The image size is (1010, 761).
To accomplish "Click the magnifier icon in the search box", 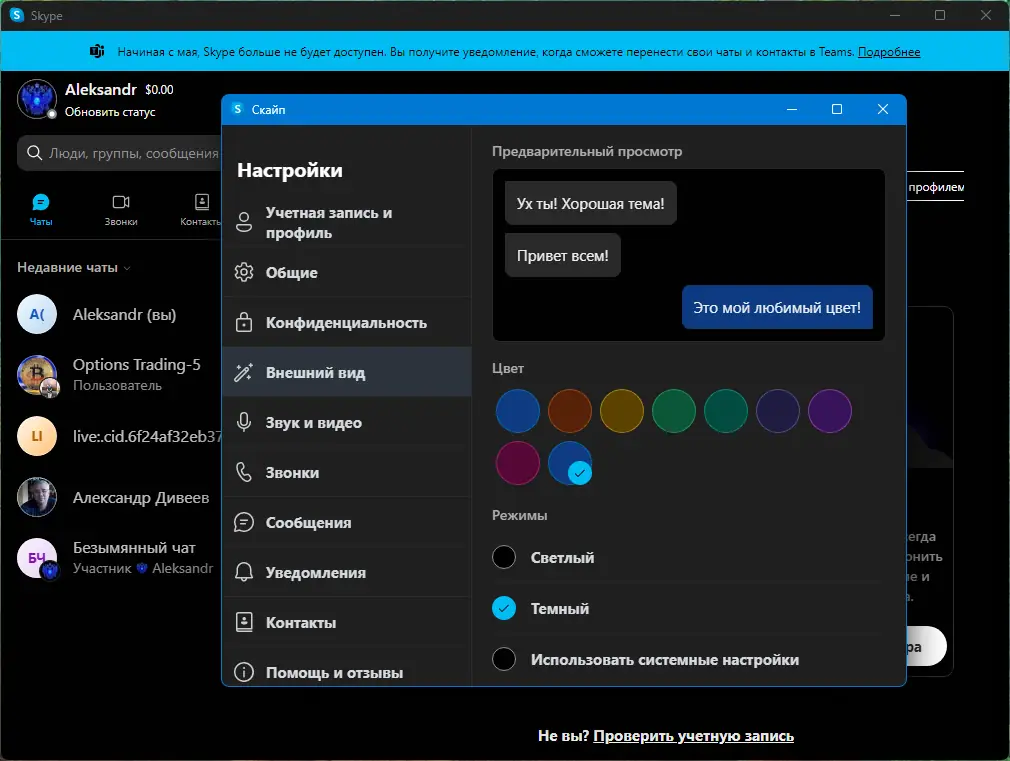I will [x=34, y=153].
